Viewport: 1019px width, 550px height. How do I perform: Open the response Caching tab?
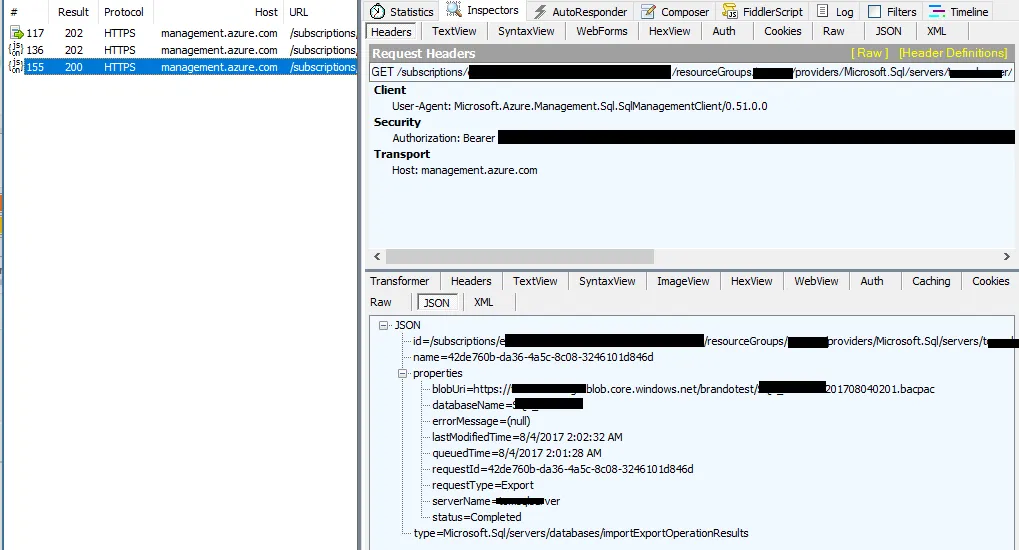tap(931, 281)
